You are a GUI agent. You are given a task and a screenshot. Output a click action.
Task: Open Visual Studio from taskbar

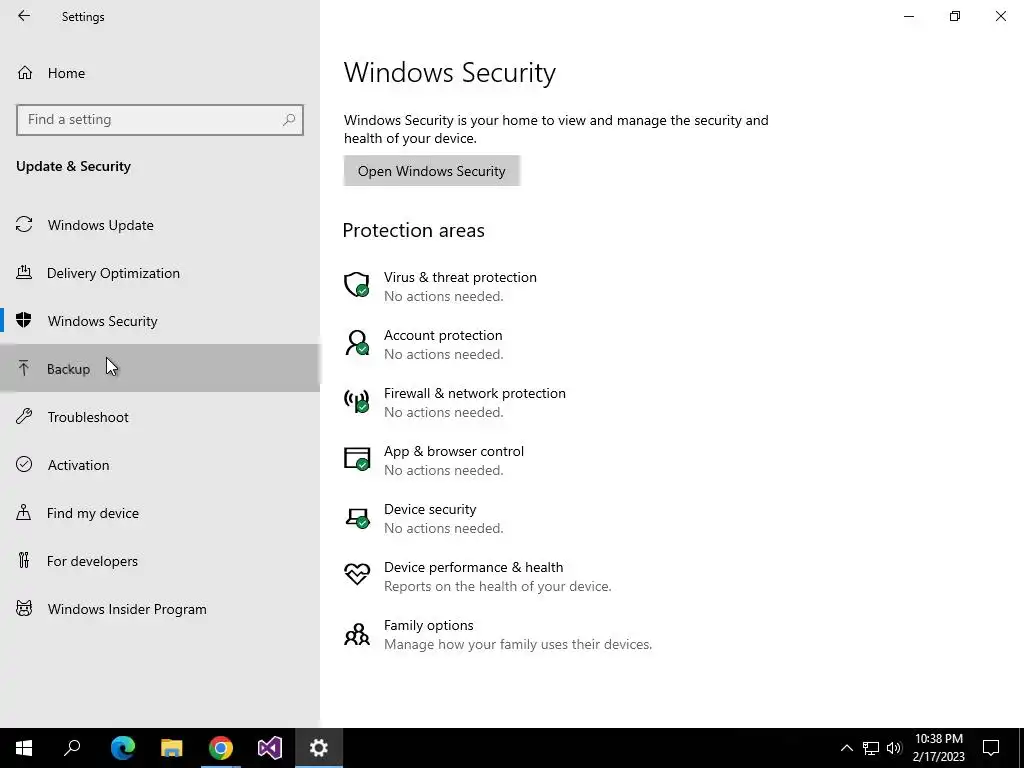270,748
